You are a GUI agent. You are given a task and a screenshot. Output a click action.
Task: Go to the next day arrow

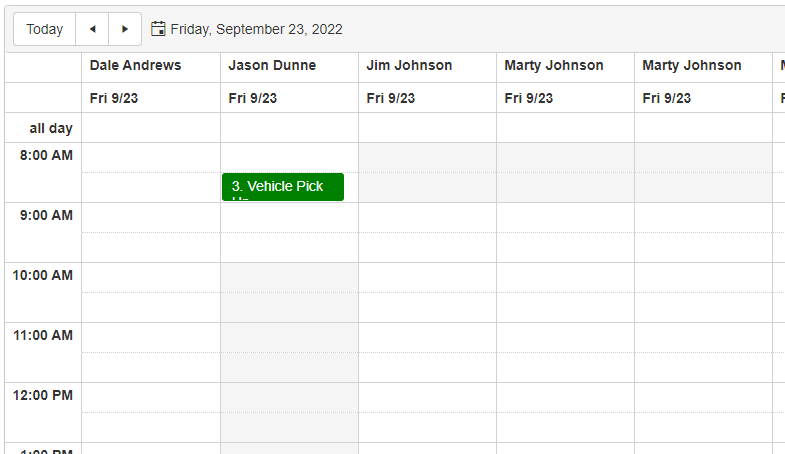tap(125, 29)
